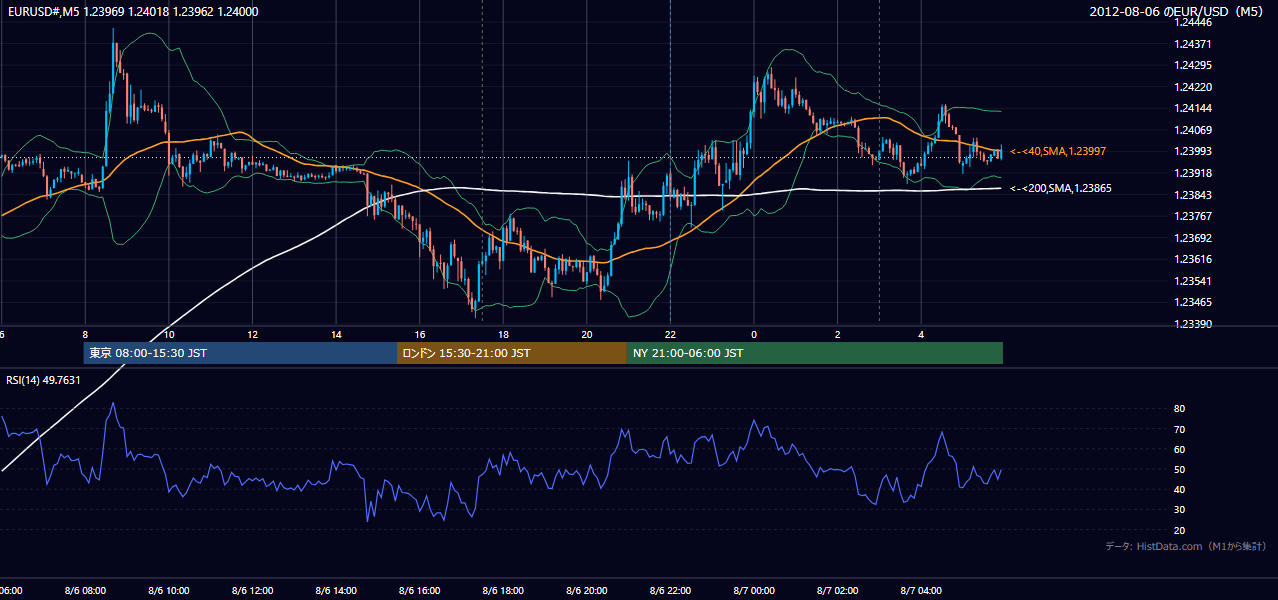Click hour tick '16' under the price chart
Viewport: 1278px width, 600px height.
[x=420, y=335]
